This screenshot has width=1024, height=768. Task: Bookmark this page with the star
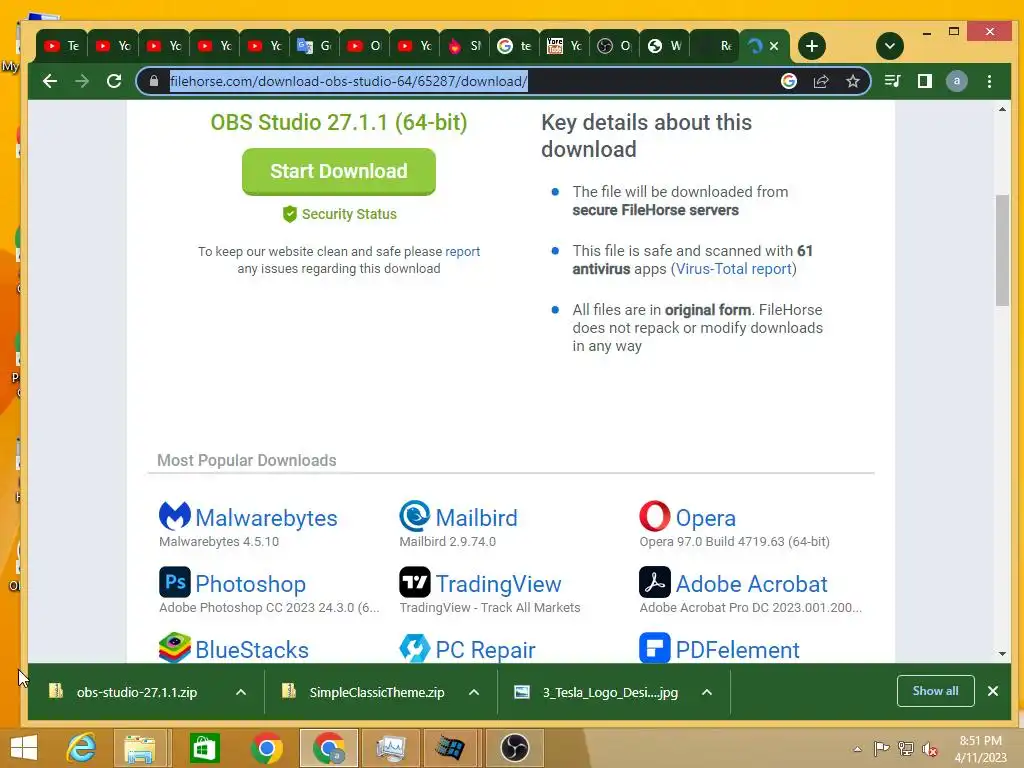pos(852,81)
